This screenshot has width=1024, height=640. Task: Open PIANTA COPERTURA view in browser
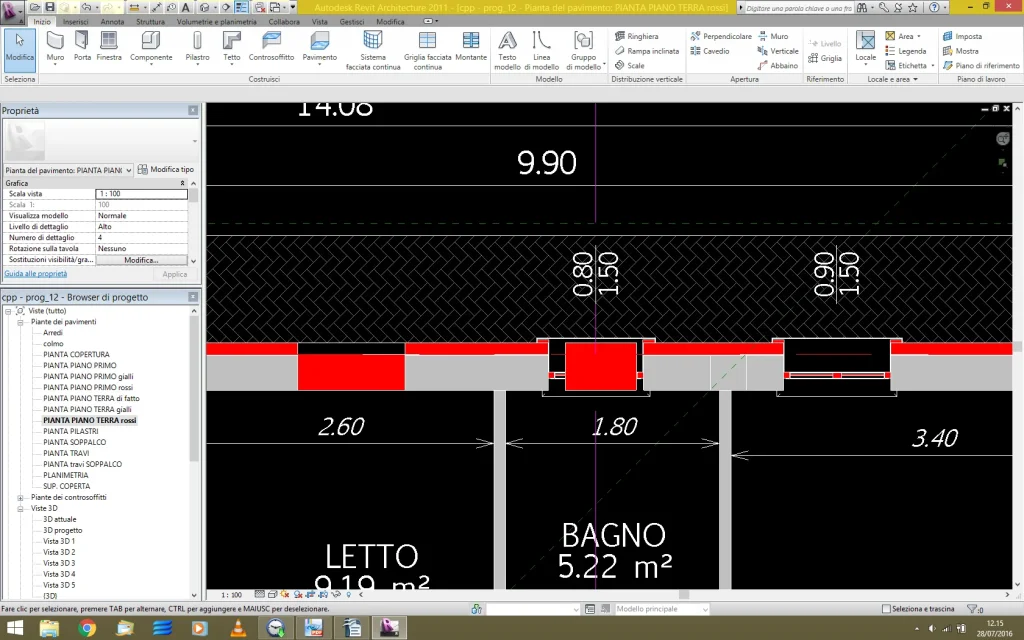pyautogui.click(x=76, y=354)
